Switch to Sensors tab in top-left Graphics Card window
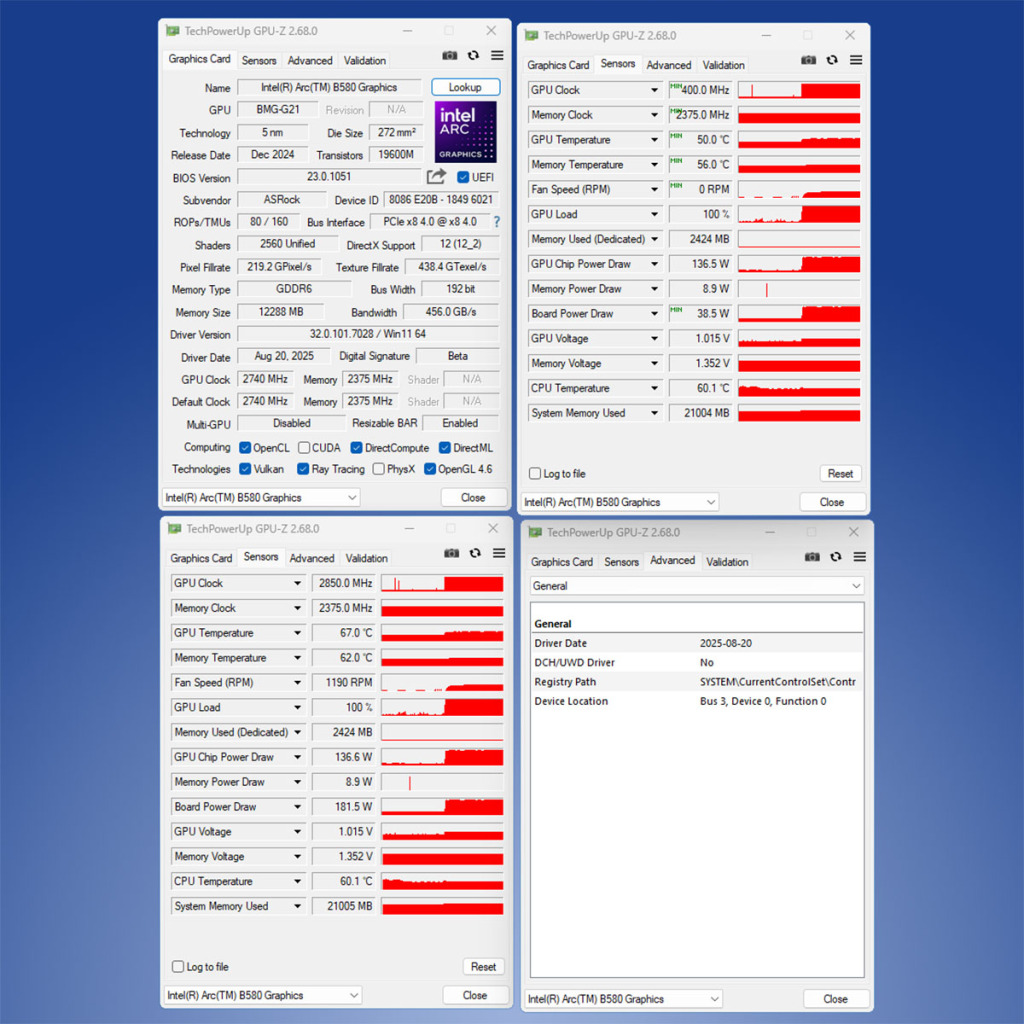This screenshot has width=1024, height=1024. [259, 60]
